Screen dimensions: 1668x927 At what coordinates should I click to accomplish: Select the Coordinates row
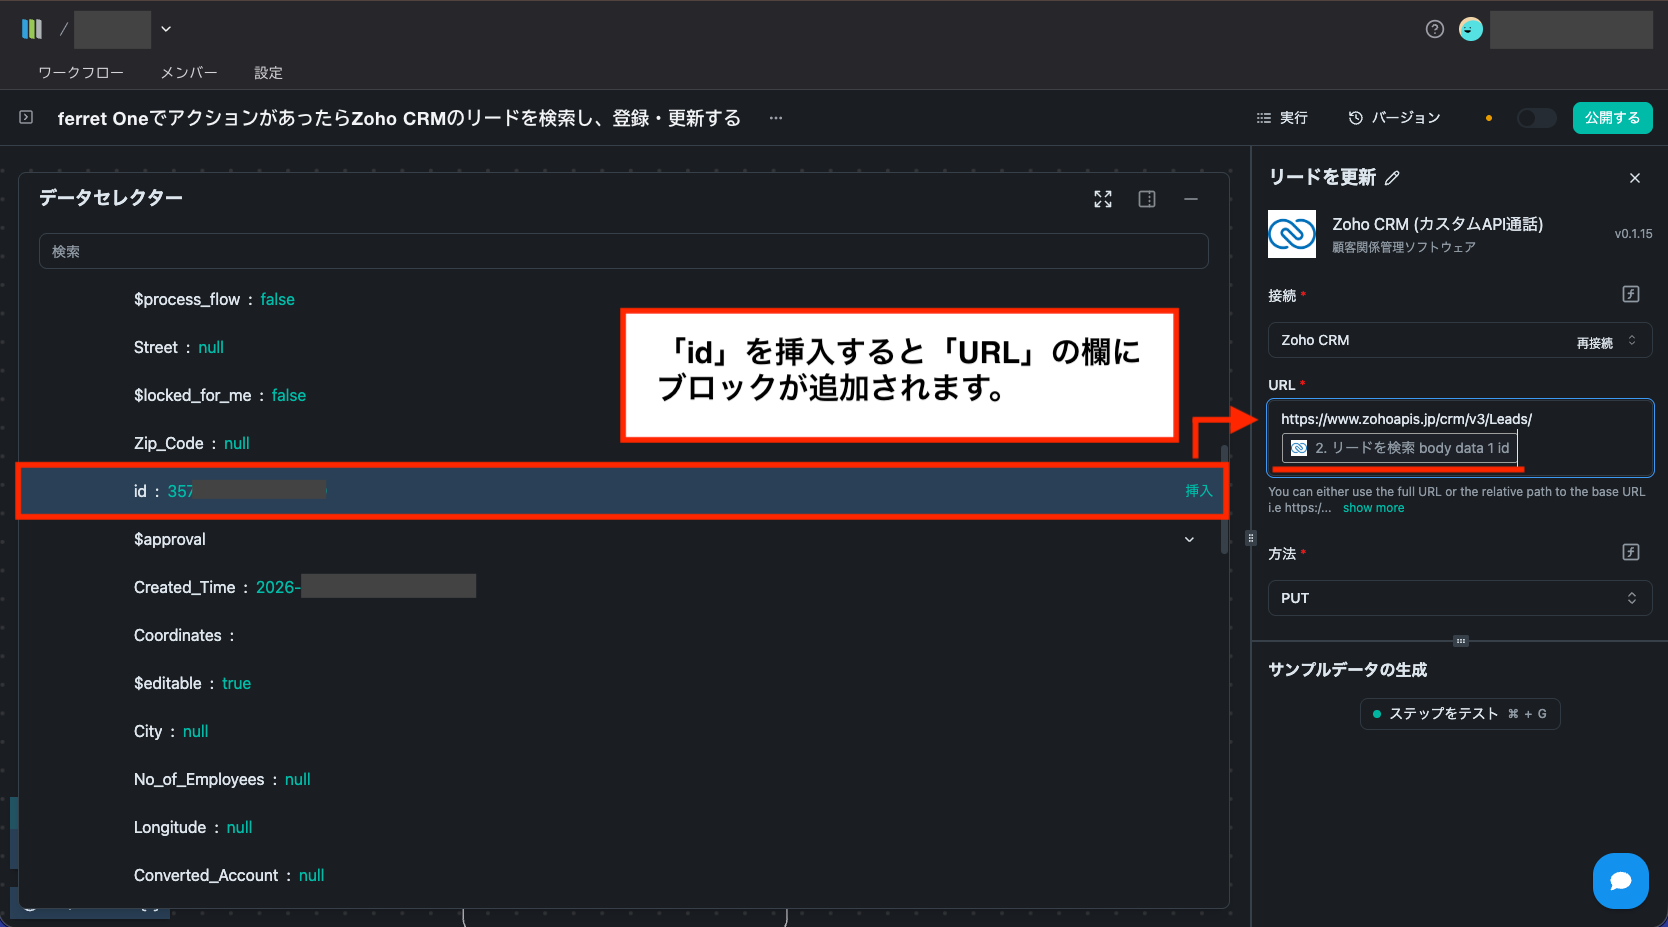click(622, 635)
